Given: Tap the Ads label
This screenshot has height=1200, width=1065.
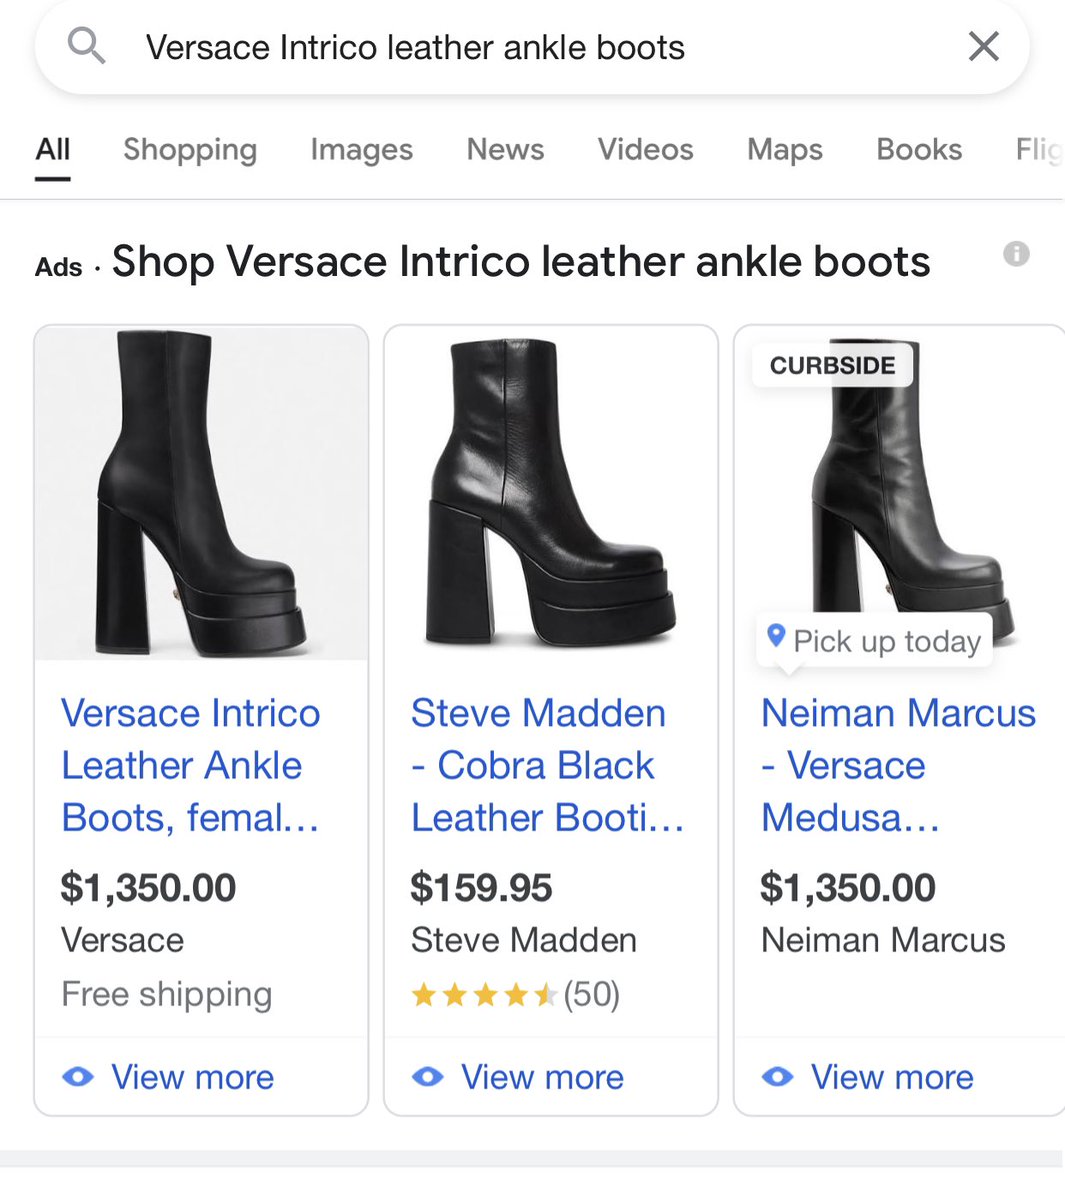Looking at the screenshot, I should click(58, 267).
